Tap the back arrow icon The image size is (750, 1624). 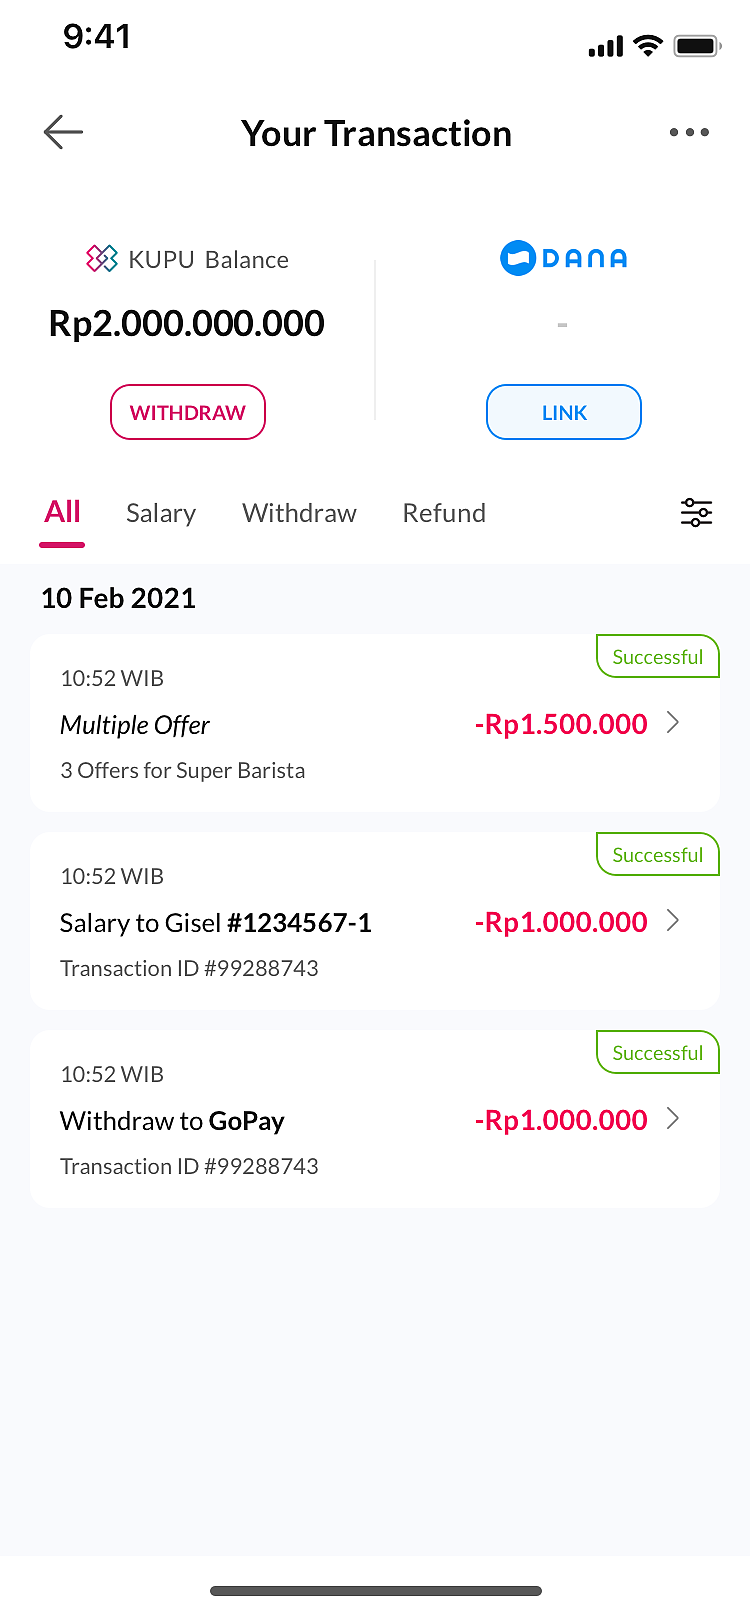tap(63, 132)
